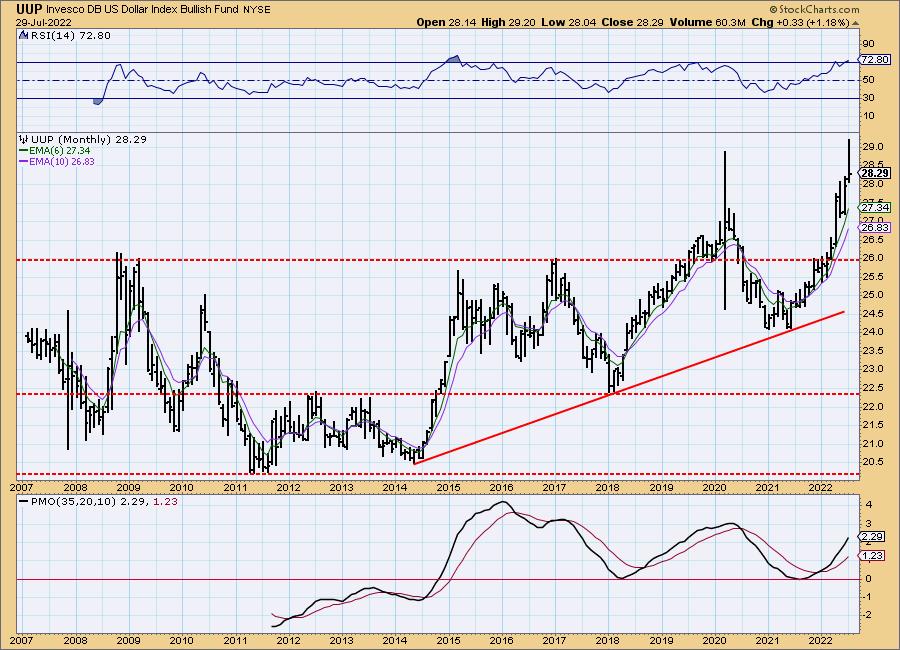This screenshot has height=650, width=900.
Task: Click 2012 on the bottom PMO time axis
Action: 288,640
